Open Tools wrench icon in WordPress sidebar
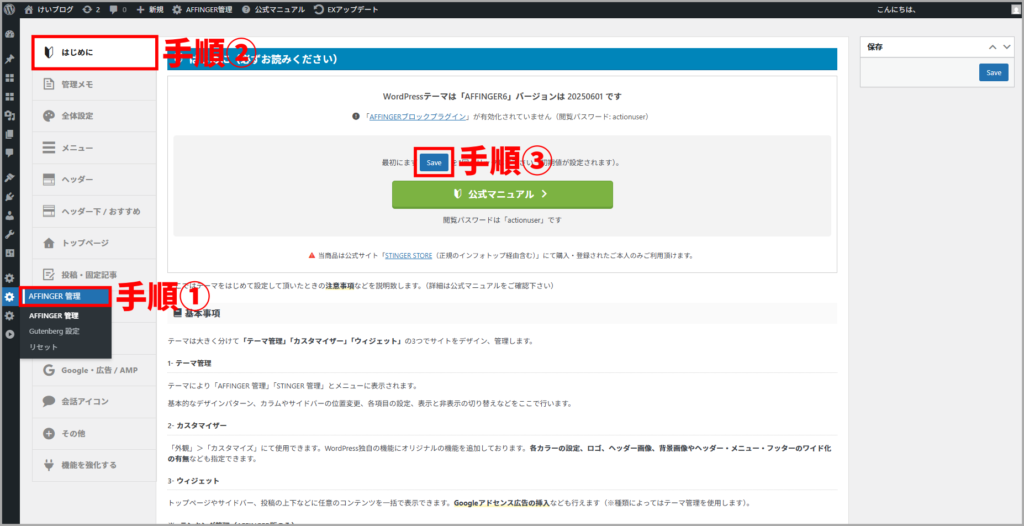Viewport: 1024px width, 526px height. (9, 234)
